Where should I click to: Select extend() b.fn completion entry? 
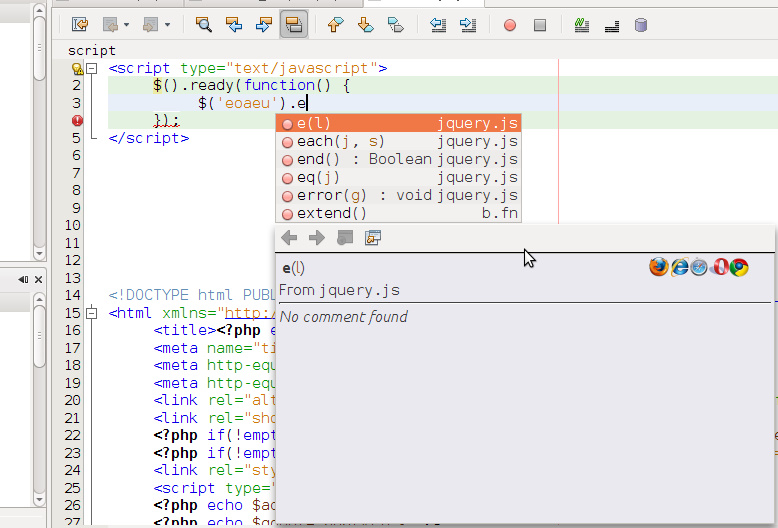point(398,213)
